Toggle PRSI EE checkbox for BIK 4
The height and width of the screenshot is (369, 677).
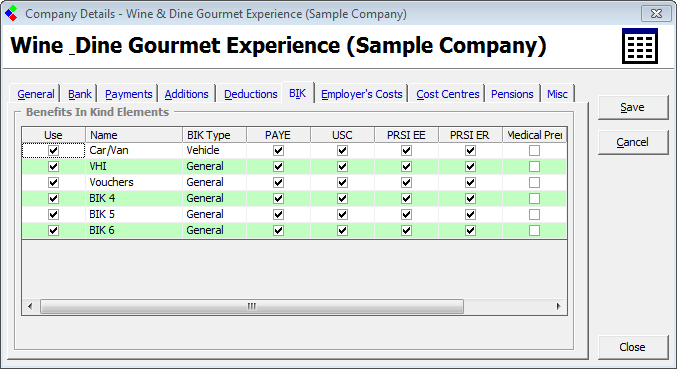coord(406,199)
